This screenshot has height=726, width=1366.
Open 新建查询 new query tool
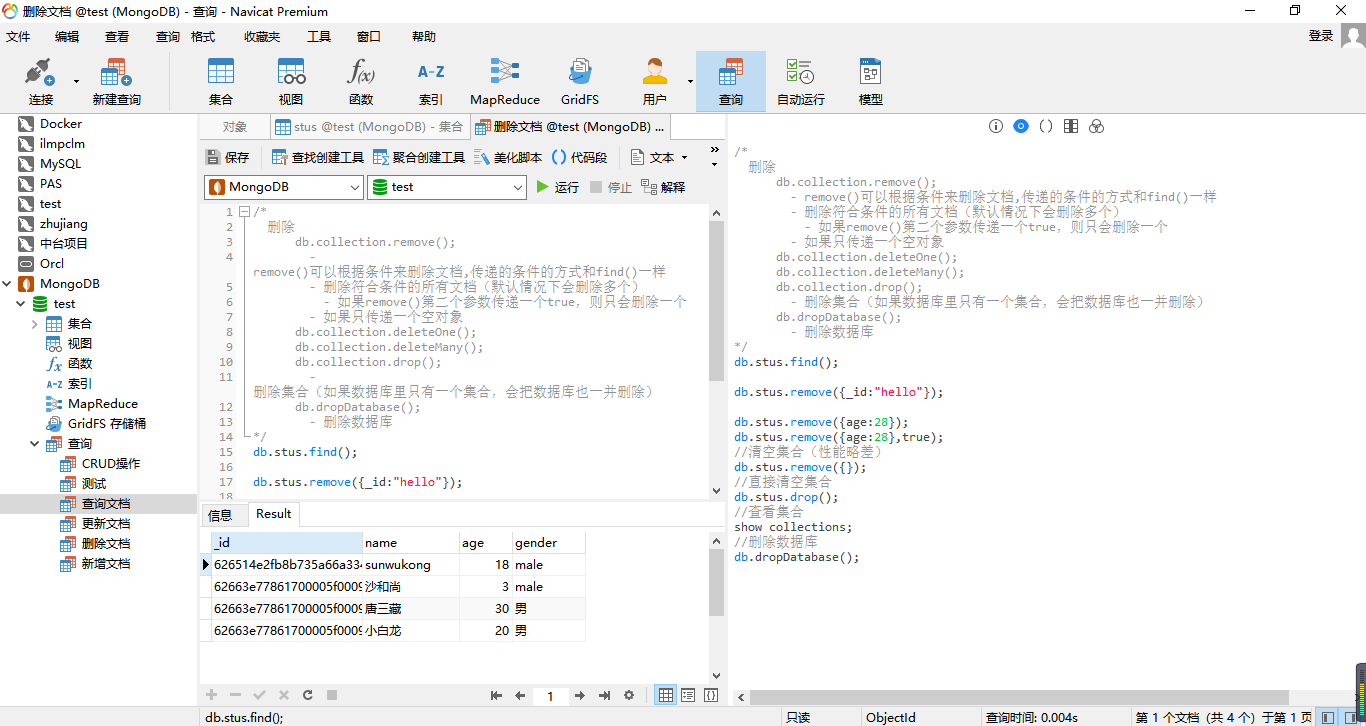116,81
